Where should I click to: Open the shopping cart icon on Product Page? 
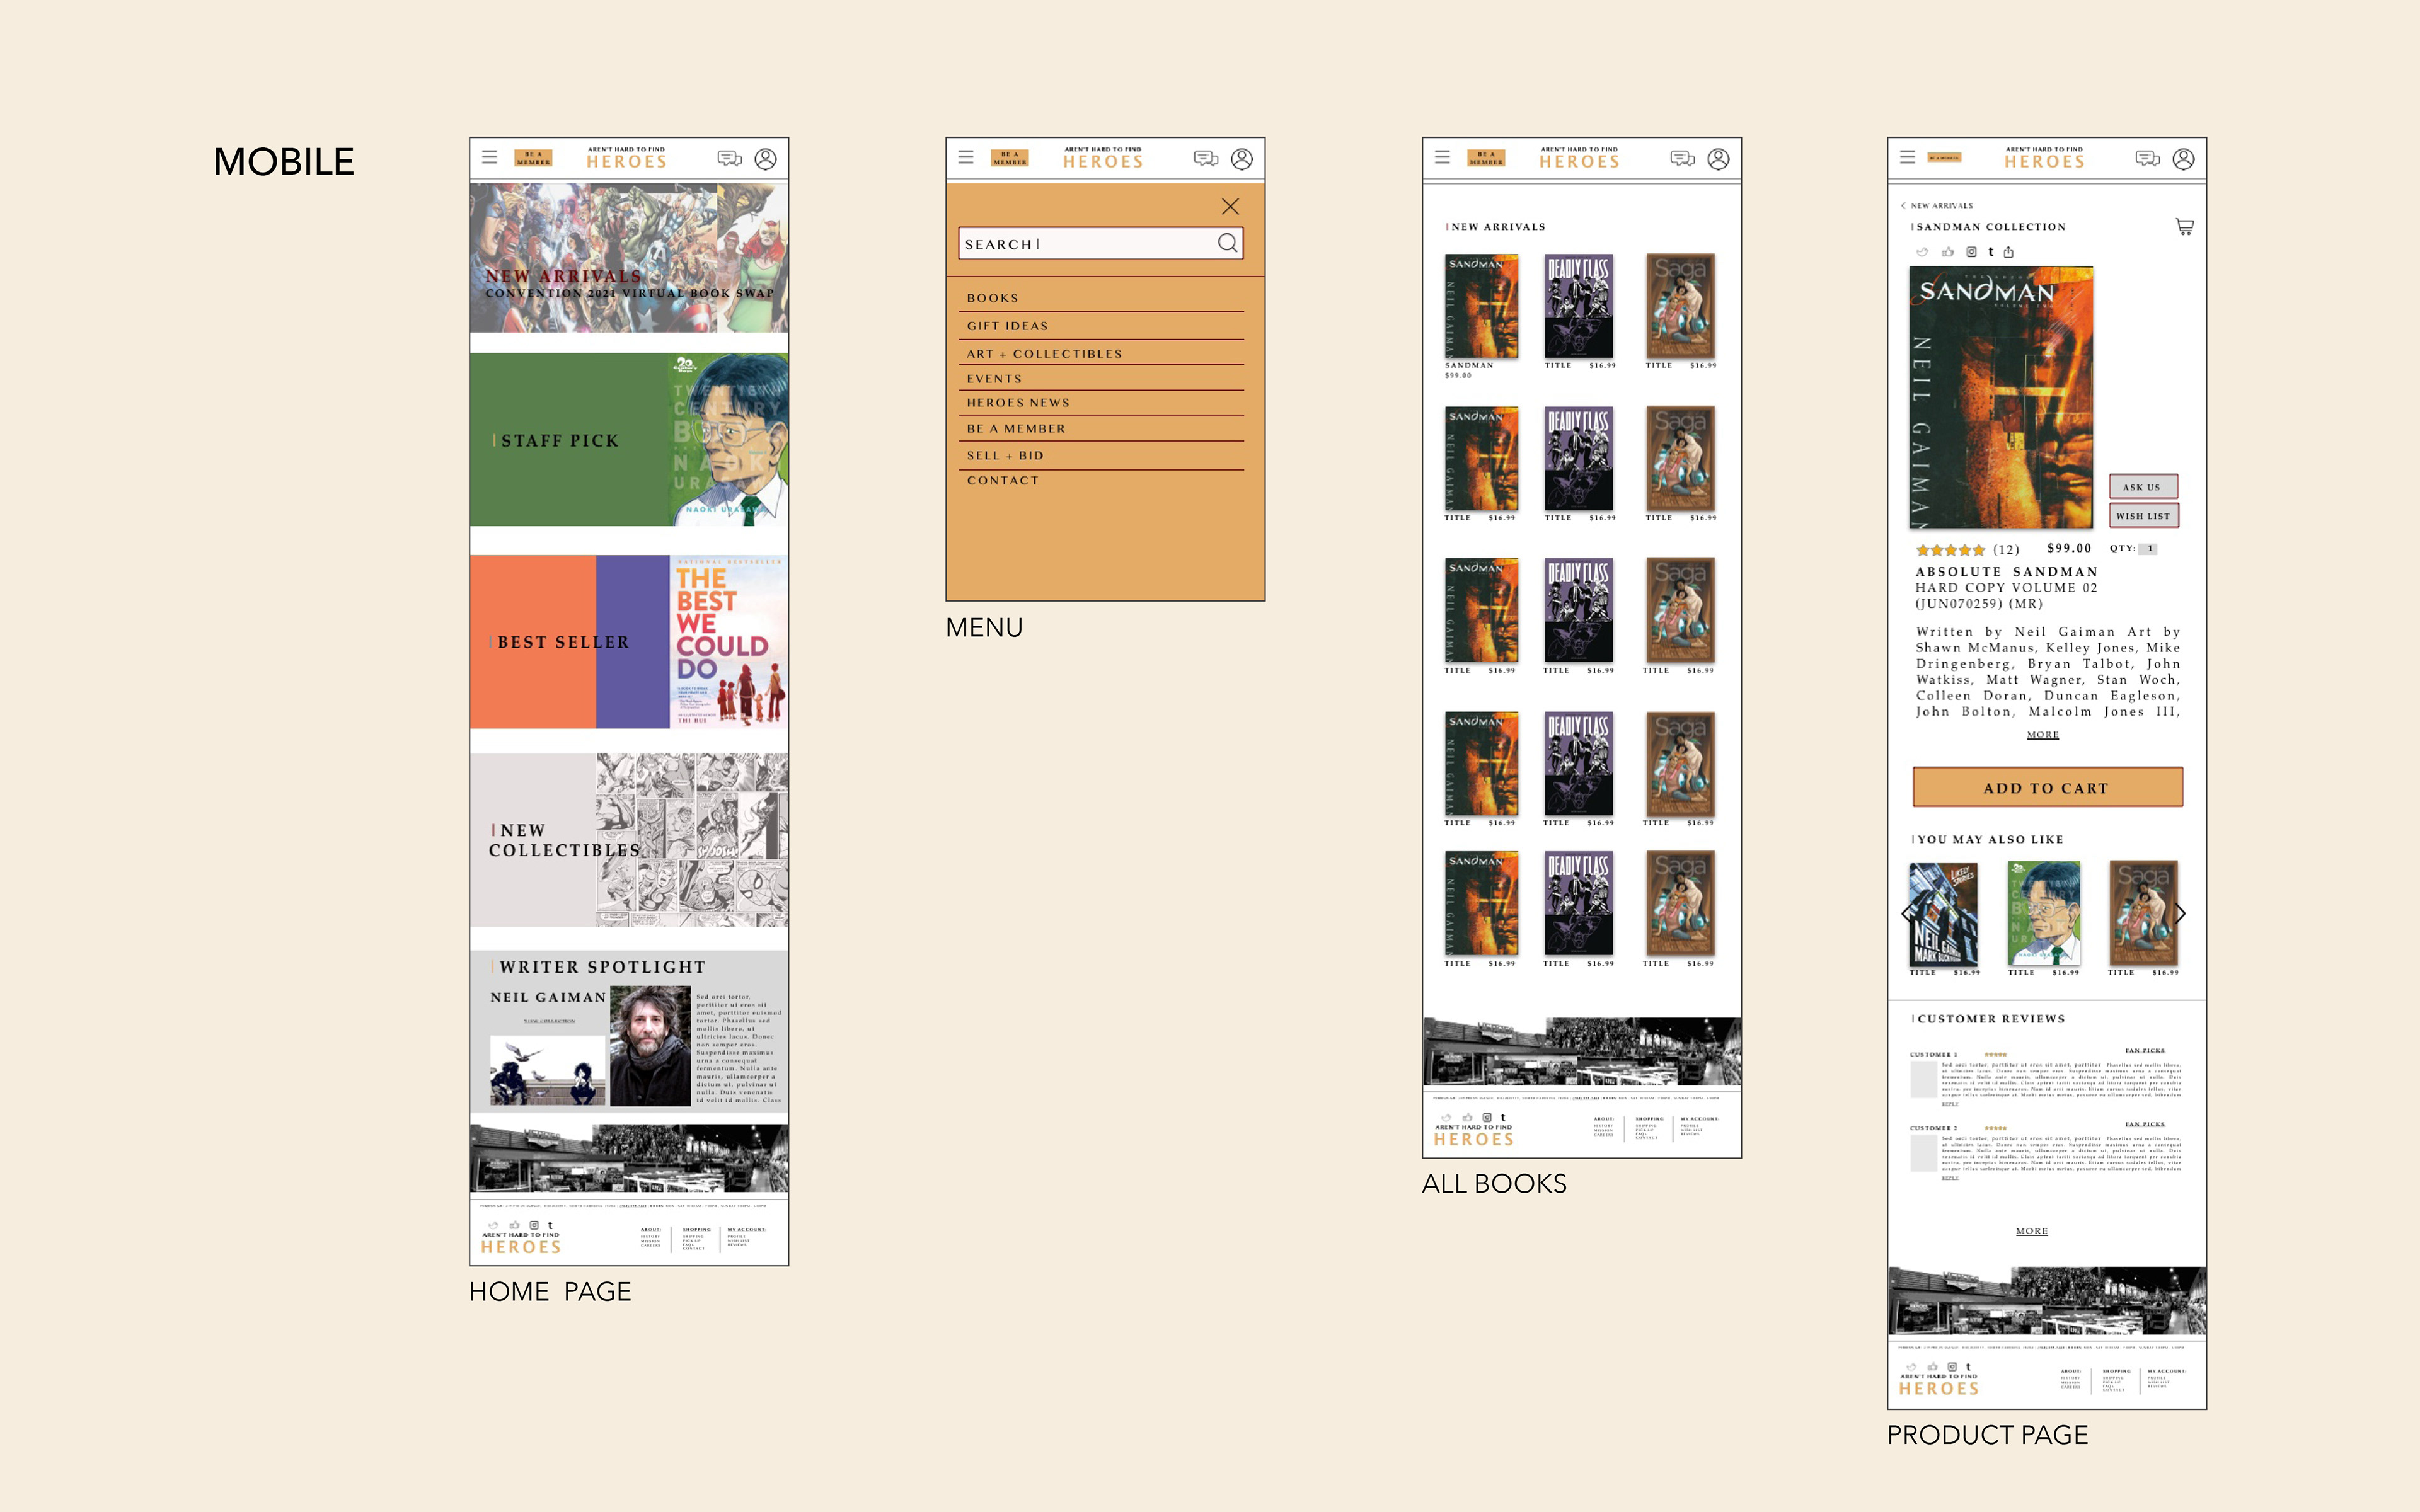pyautogui.click(x=2184, y=227)
